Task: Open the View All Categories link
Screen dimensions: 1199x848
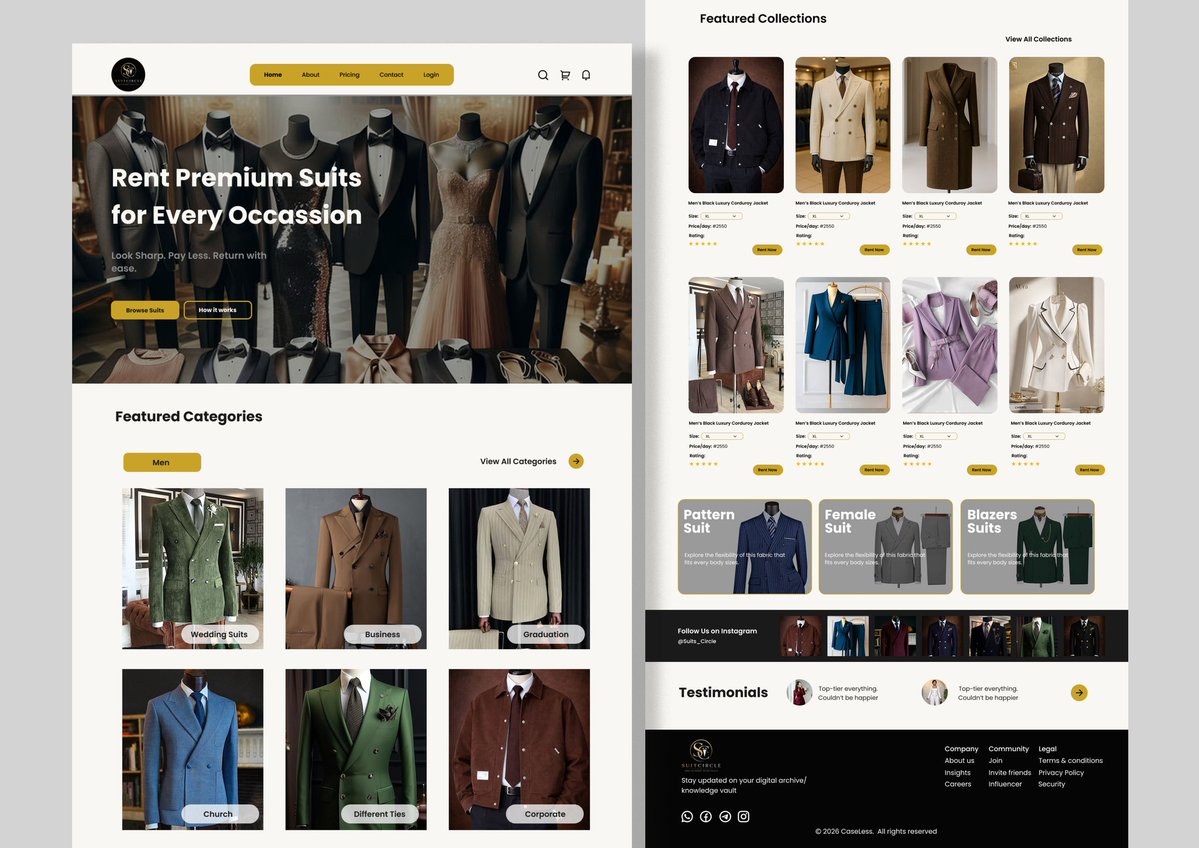Action: coord(518,461)
